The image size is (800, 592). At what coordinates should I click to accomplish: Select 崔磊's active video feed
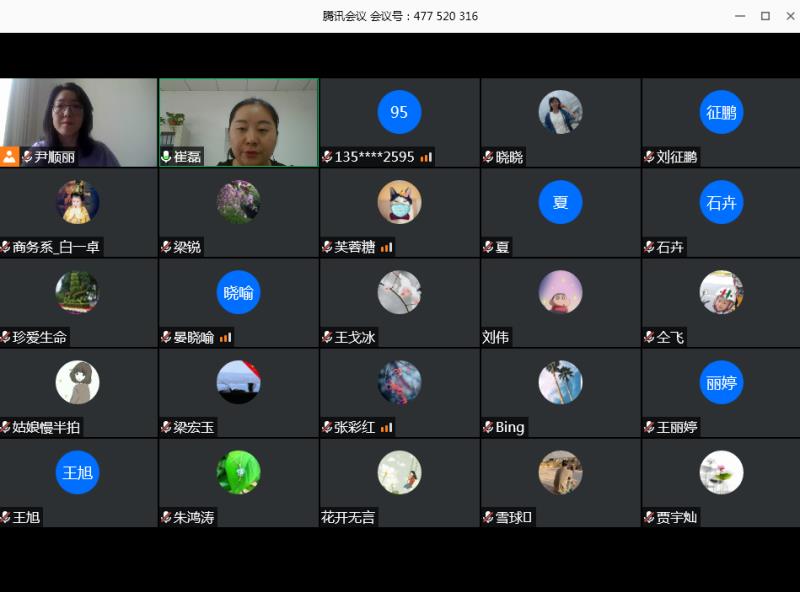[238, 120]
